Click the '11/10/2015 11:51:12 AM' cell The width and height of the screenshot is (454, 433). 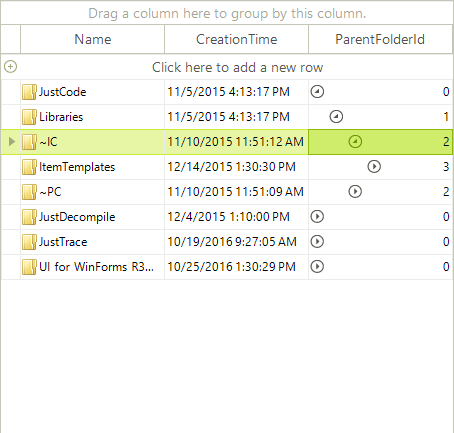click(236, 142)
